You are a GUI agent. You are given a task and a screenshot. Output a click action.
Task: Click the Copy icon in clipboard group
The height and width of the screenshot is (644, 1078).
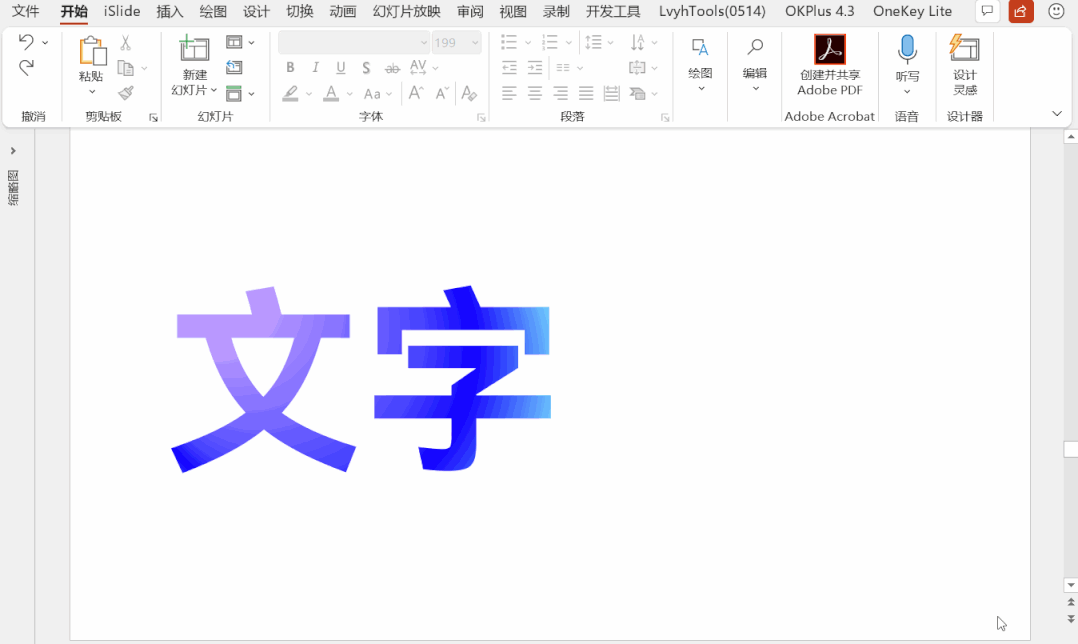pyautogui.click(x=125, y=68)
